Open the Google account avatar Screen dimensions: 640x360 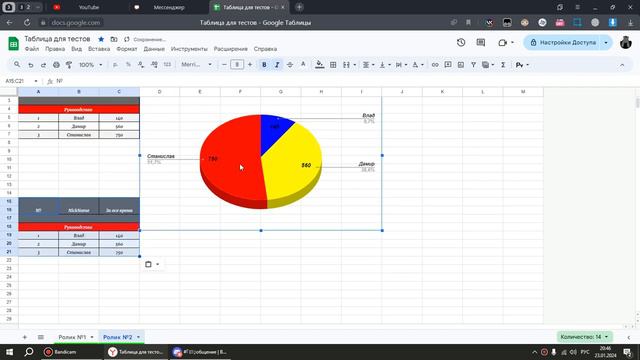(625, 42)
